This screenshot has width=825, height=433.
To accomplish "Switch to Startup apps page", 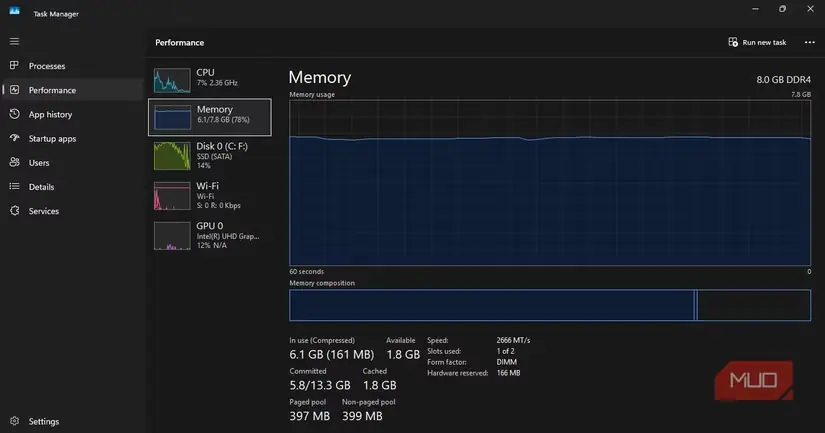I will click(73, 138).
